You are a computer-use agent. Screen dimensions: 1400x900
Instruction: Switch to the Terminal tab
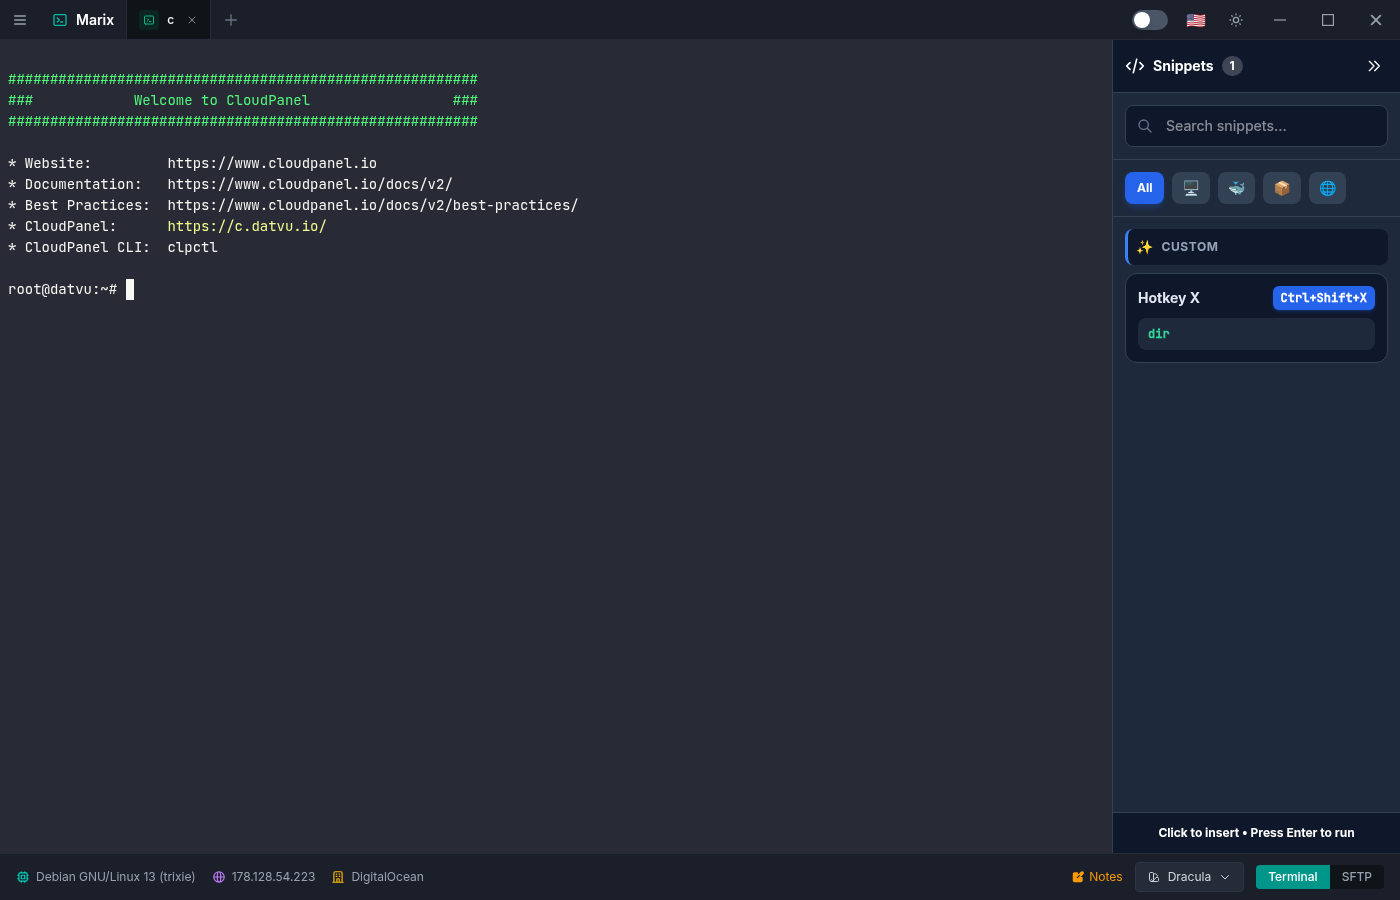[x=1292, y=876]
